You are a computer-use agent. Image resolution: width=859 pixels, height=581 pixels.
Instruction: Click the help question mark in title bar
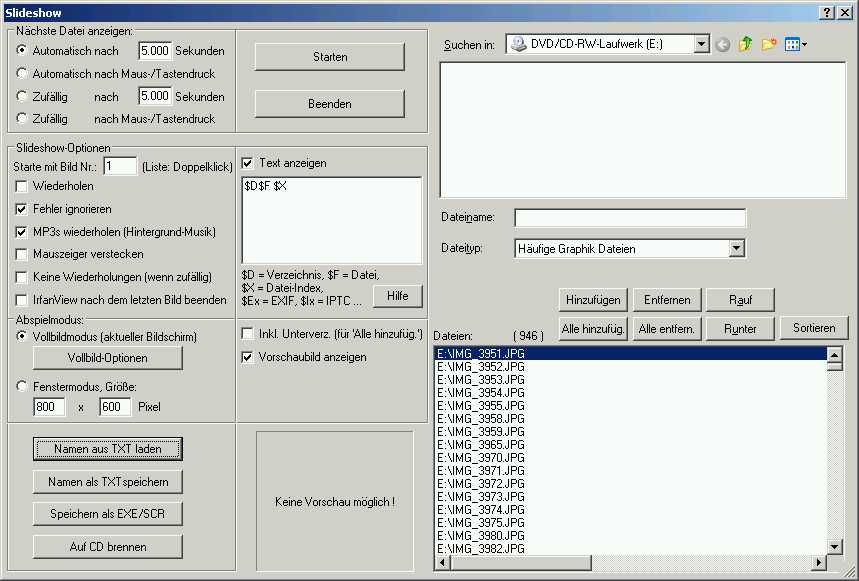(x=827, y=12)
